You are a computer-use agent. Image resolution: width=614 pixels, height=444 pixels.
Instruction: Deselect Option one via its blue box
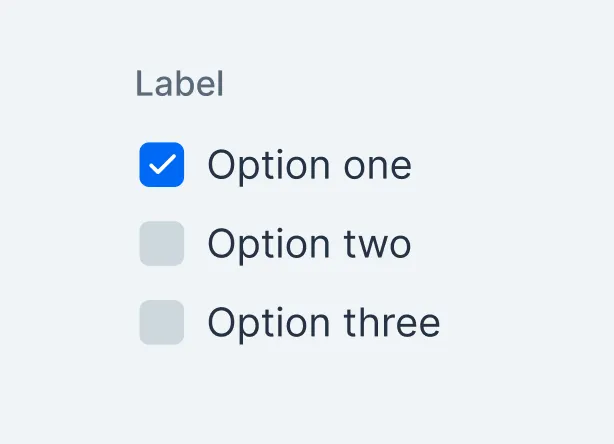pos(161,165)
